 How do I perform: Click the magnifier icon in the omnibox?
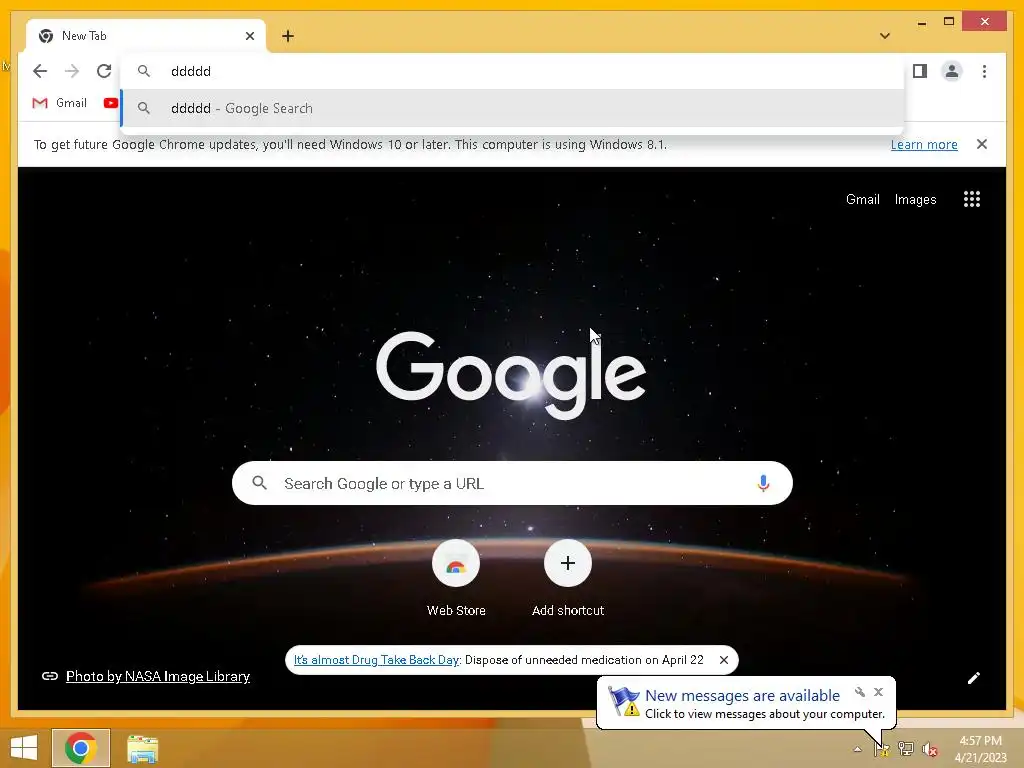point(144,71)
